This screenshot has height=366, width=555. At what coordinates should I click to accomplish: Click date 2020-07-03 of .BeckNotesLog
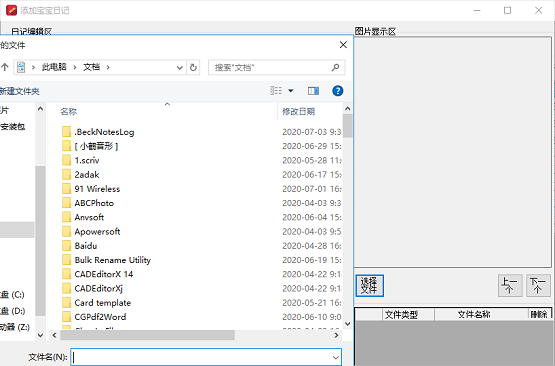(312, 132)
